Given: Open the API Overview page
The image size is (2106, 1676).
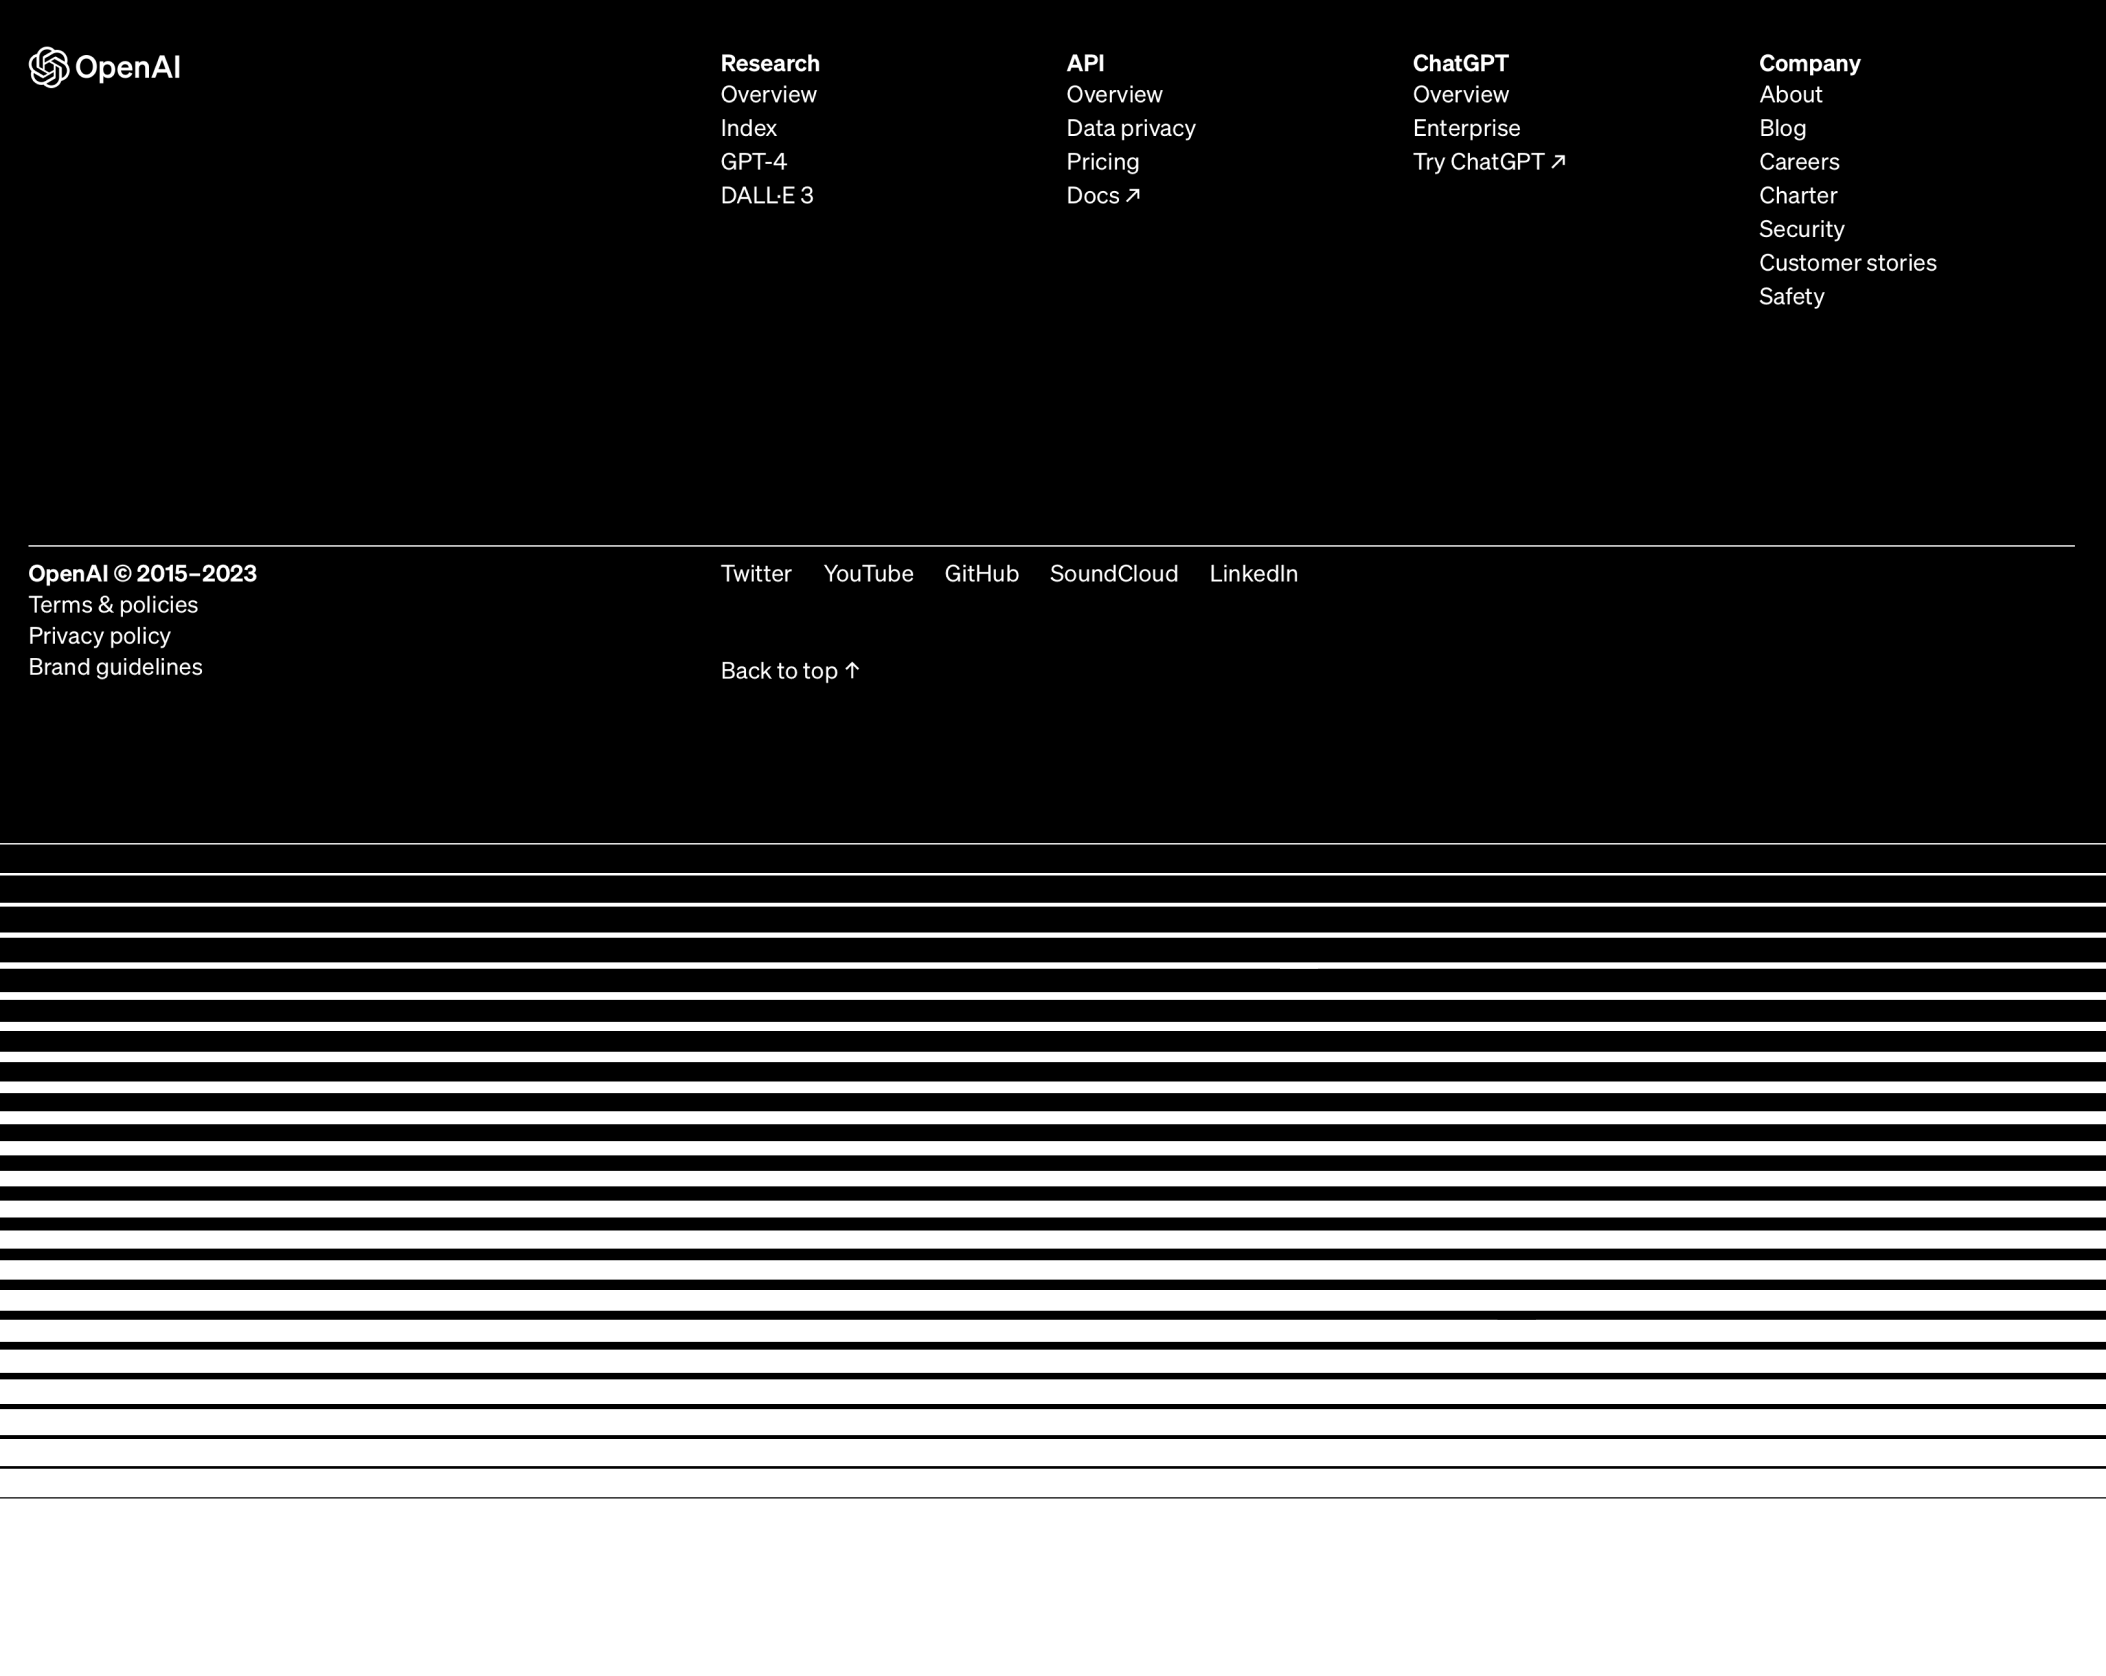Looking at the screenshot, I should click(1113, 95).
